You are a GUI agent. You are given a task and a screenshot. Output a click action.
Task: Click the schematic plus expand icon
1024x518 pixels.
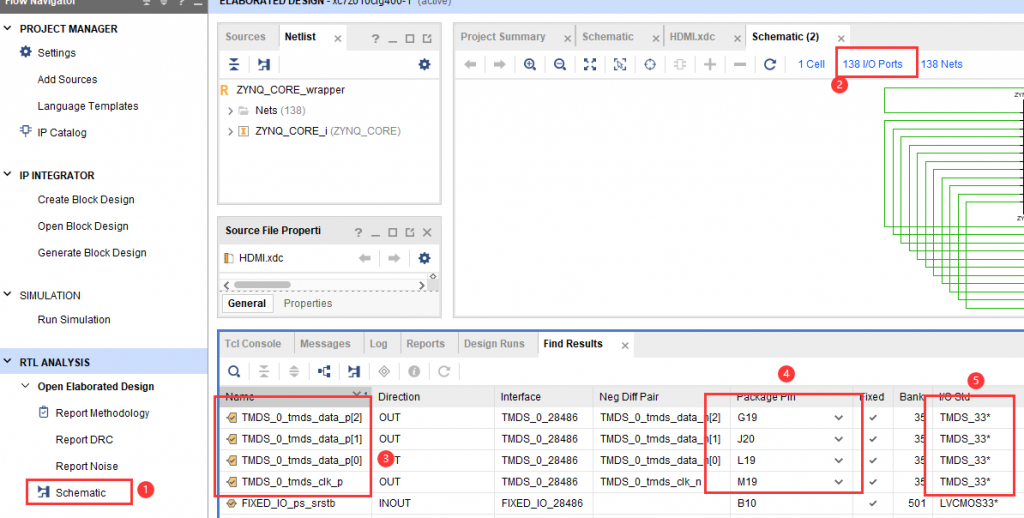(710, 64)
